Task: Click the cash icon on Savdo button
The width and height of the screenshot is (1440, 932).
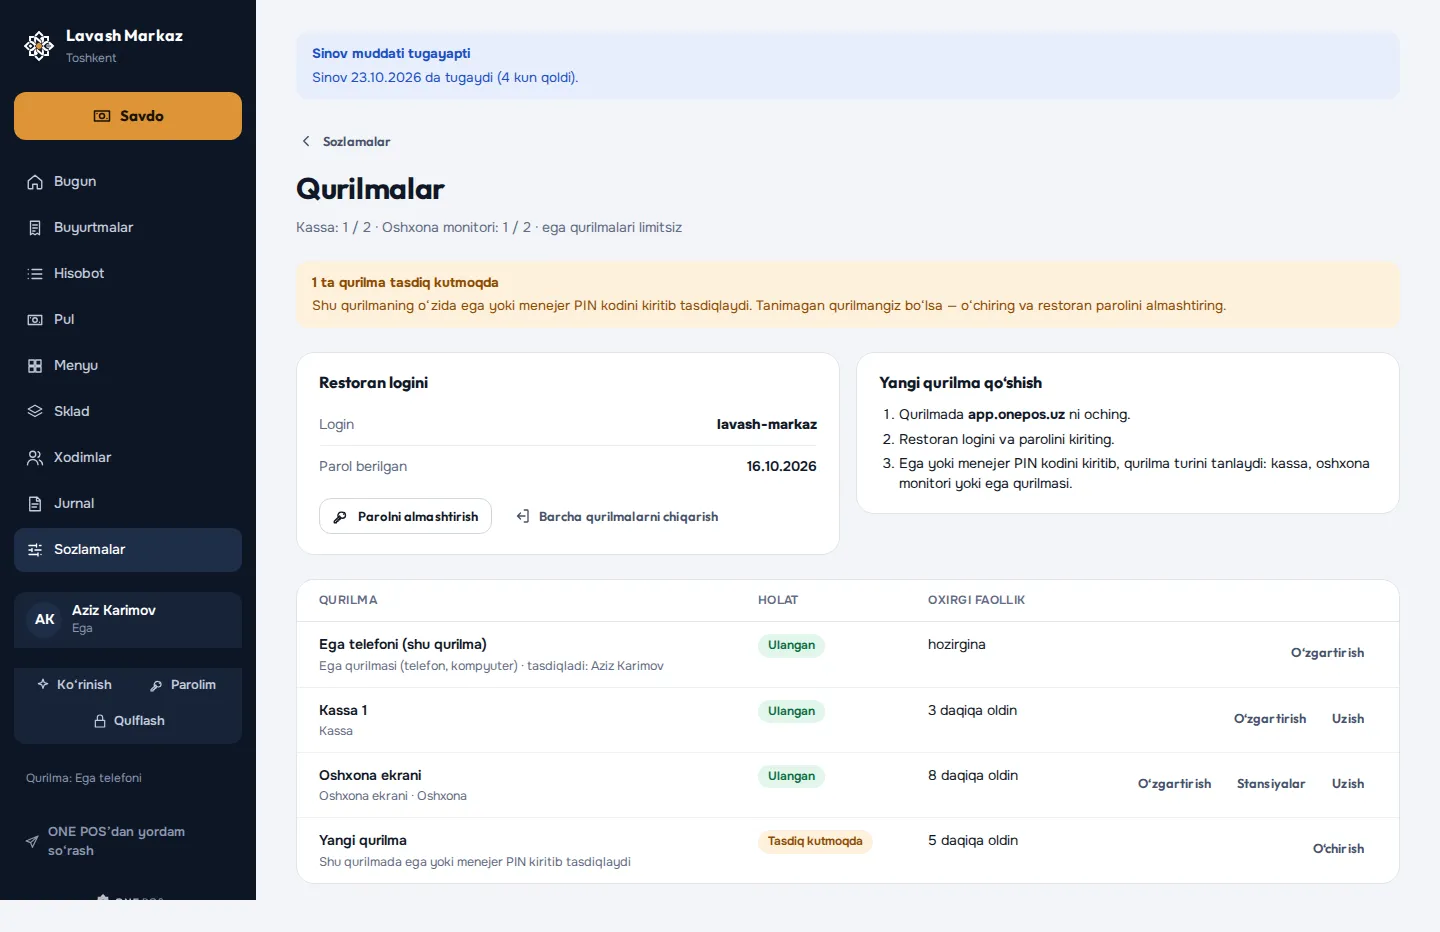Action: click(102, 116)
